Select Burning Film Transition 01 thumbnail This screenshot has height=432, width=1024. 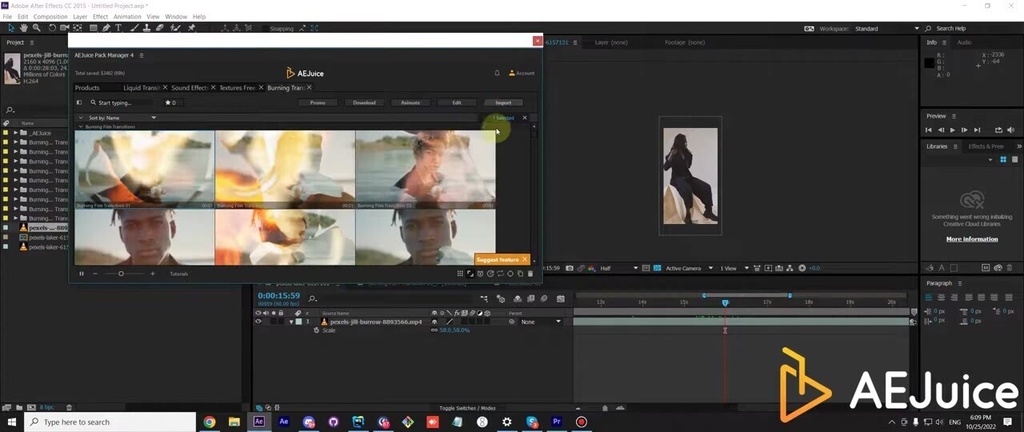click(x=144, y=170)
